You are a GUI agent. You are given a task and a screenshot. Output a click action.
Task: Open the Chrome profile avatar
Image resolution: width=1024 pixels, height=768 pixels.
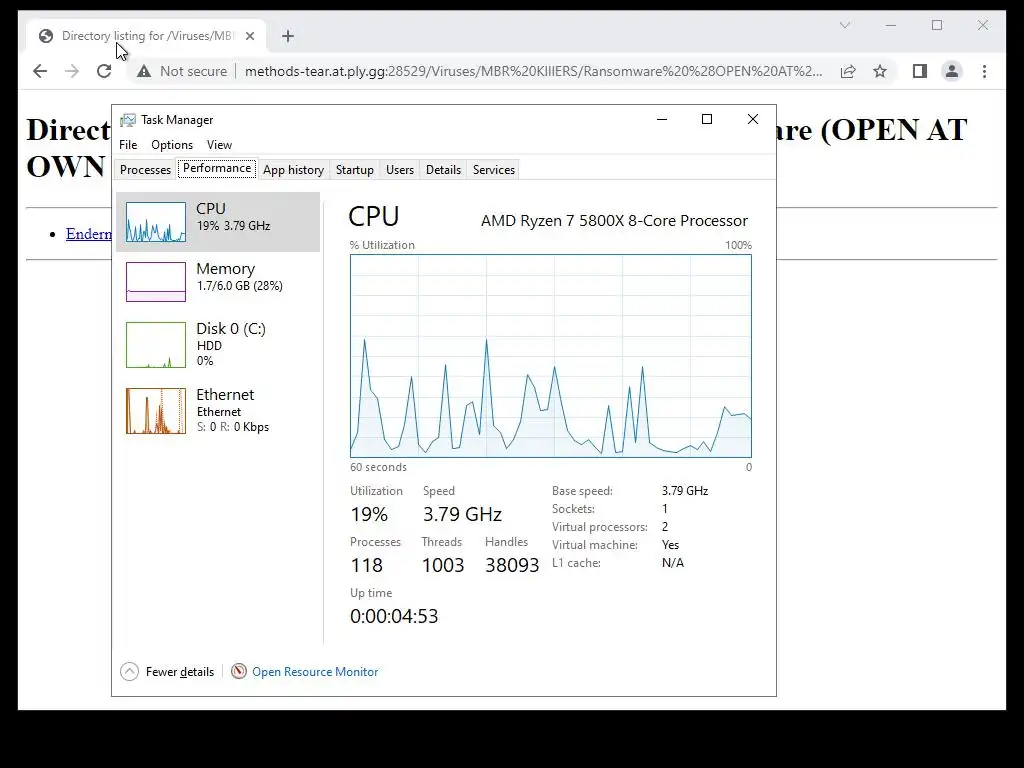tap(952, 71)
